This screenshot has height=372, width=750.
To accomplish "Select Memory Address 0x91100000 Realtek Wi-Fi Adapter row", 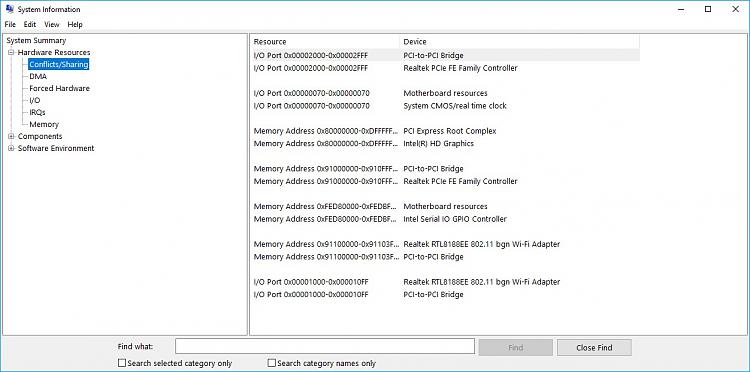I will (x=445, y=244).
